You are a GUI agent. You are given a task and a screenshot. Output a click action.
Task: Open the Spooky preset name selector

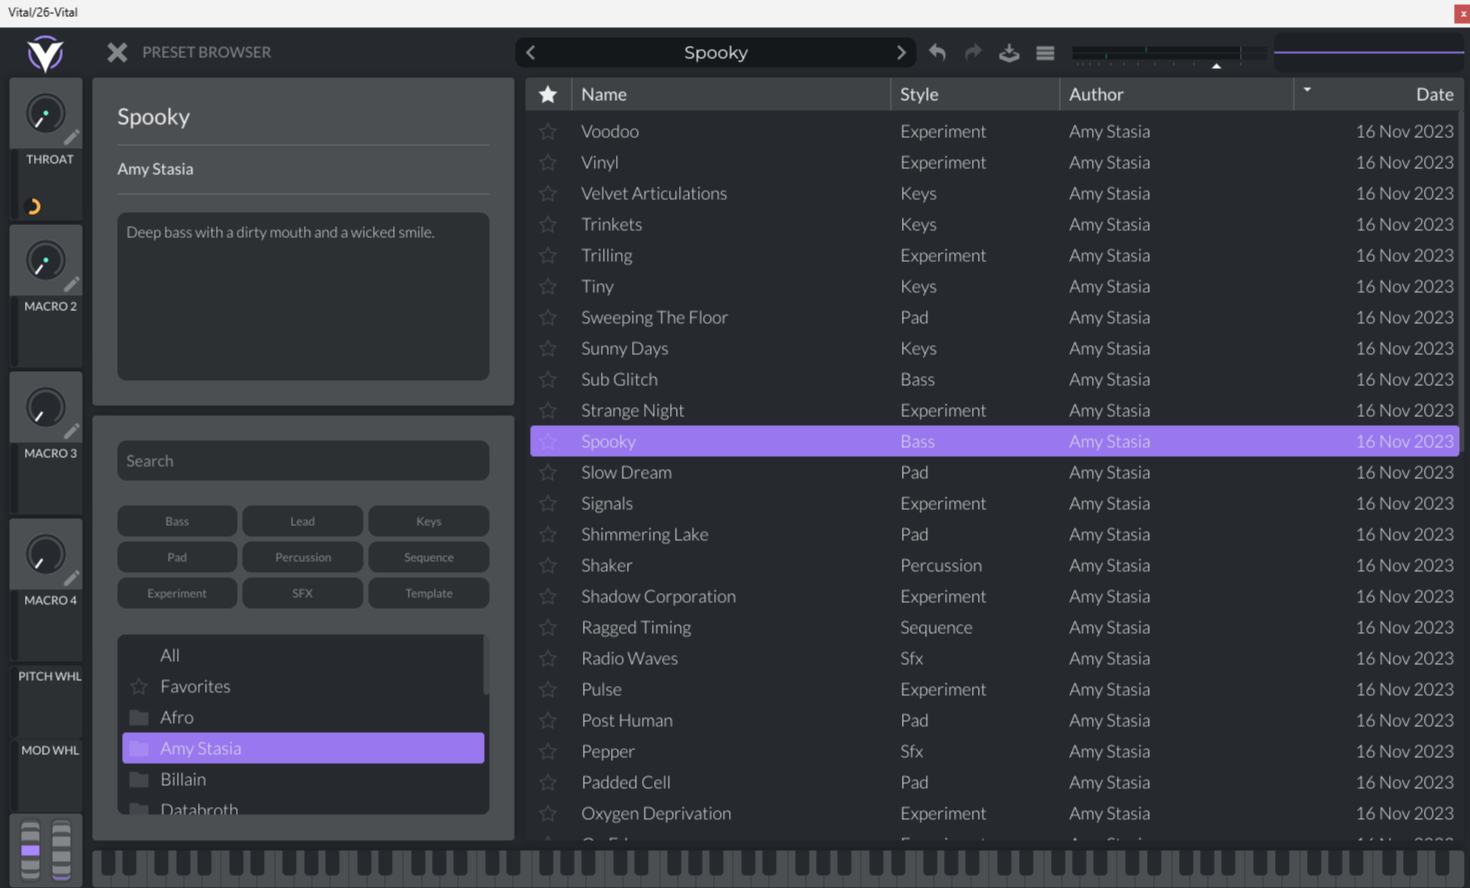[716, 52]
